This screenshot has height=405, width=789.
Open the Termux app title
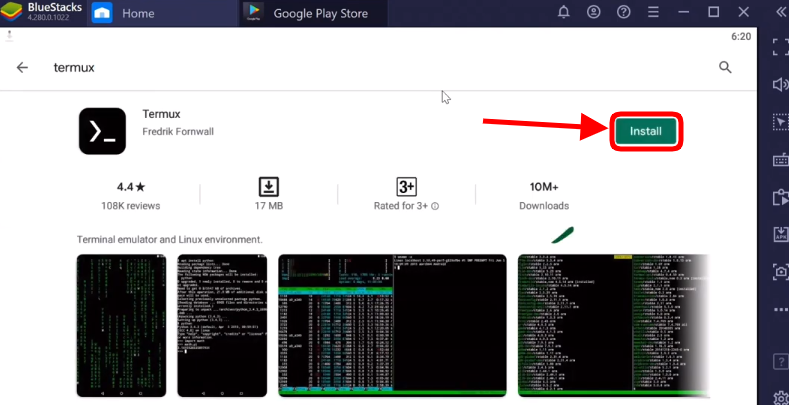coord(161,114)
